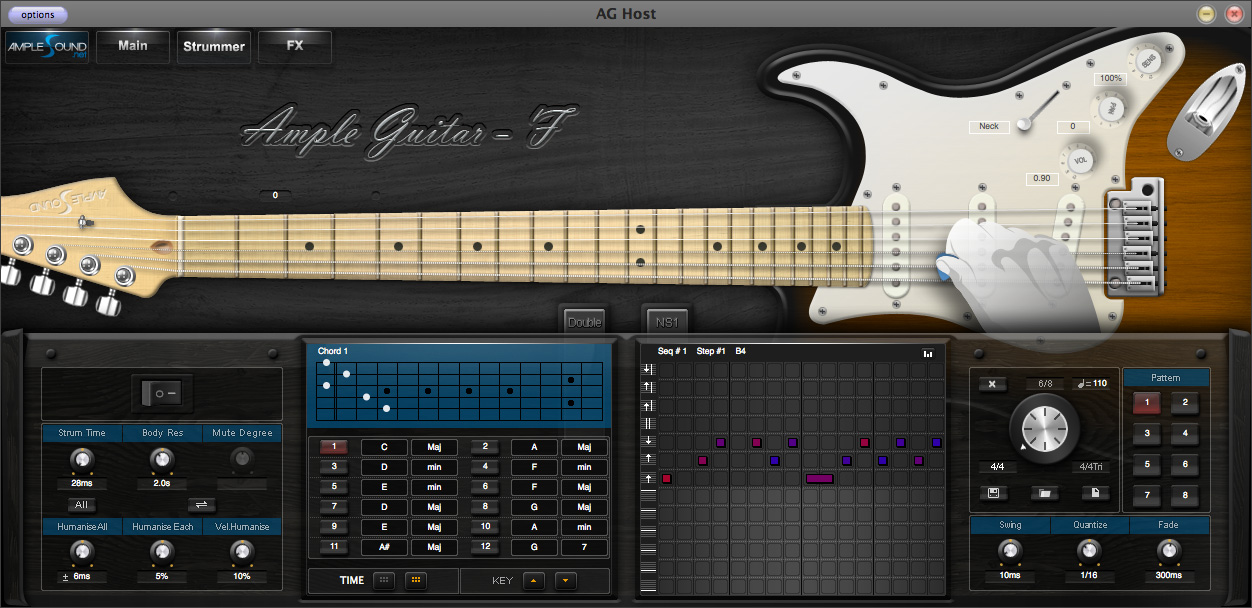The image size is (1252, 608).
Task: Click the Strum Time 28ms value field
Action: coord(81,484)
